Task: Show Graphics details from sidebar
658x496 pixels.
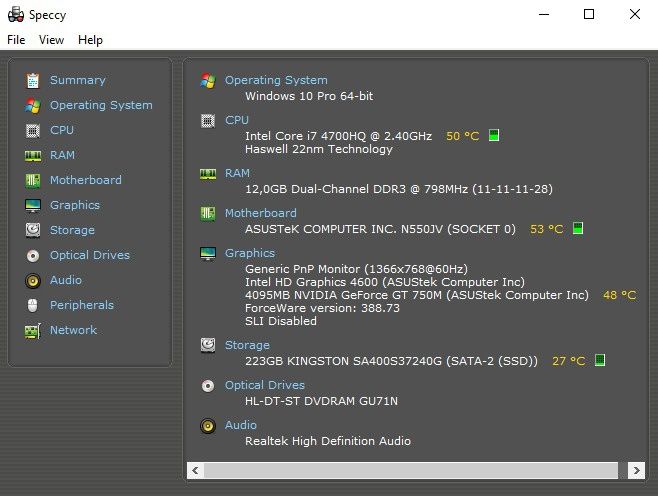Action: (x=75, y=205)
